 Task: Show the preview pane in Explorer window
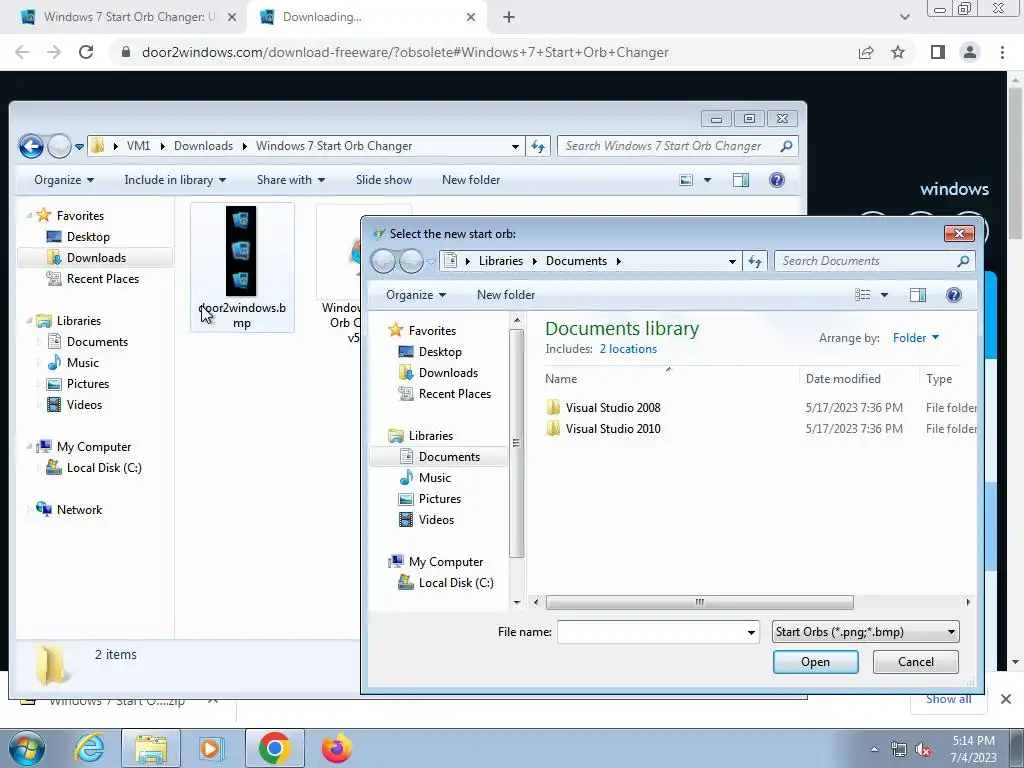coord(741,180)
